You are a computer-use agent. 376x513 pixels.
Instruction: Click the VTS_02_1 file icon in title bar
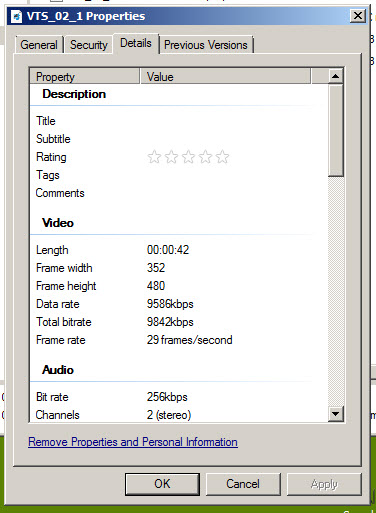(16, 16)
